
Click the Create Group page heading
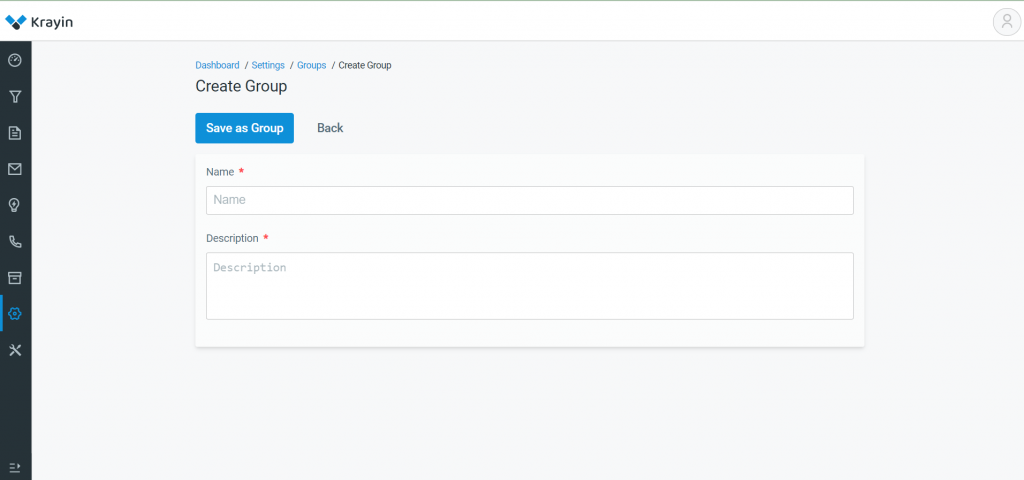tap(241, 86)
